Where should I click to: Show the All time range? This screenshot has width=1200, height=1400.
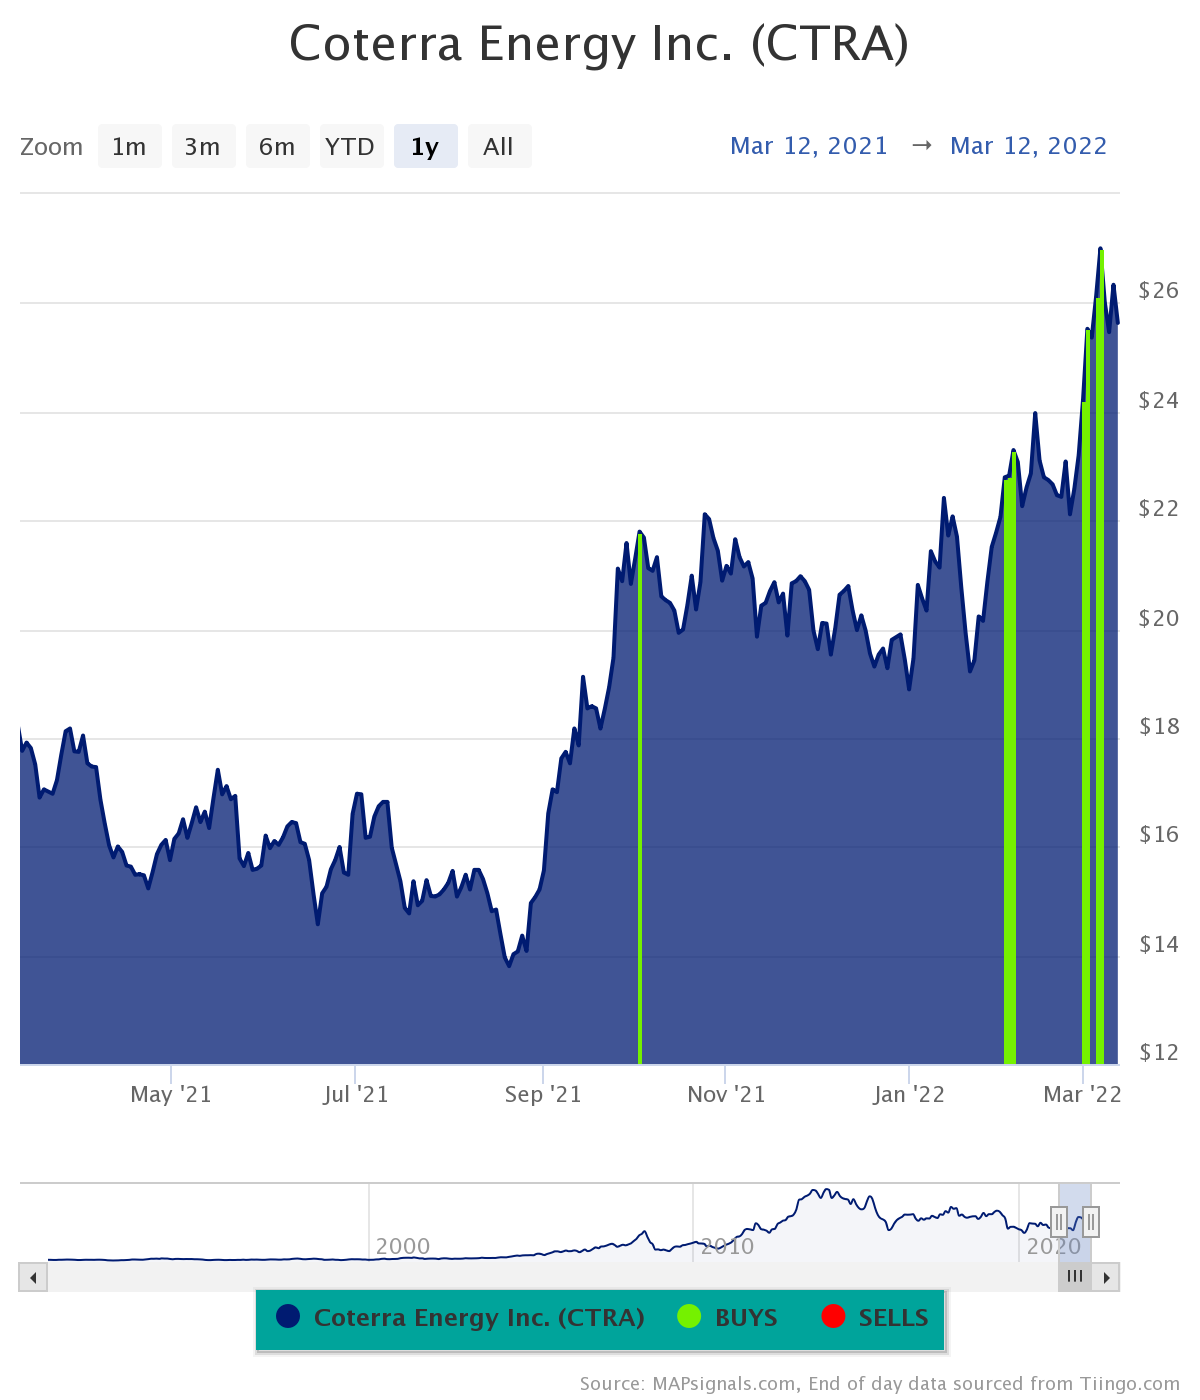[x=499, y=146]
